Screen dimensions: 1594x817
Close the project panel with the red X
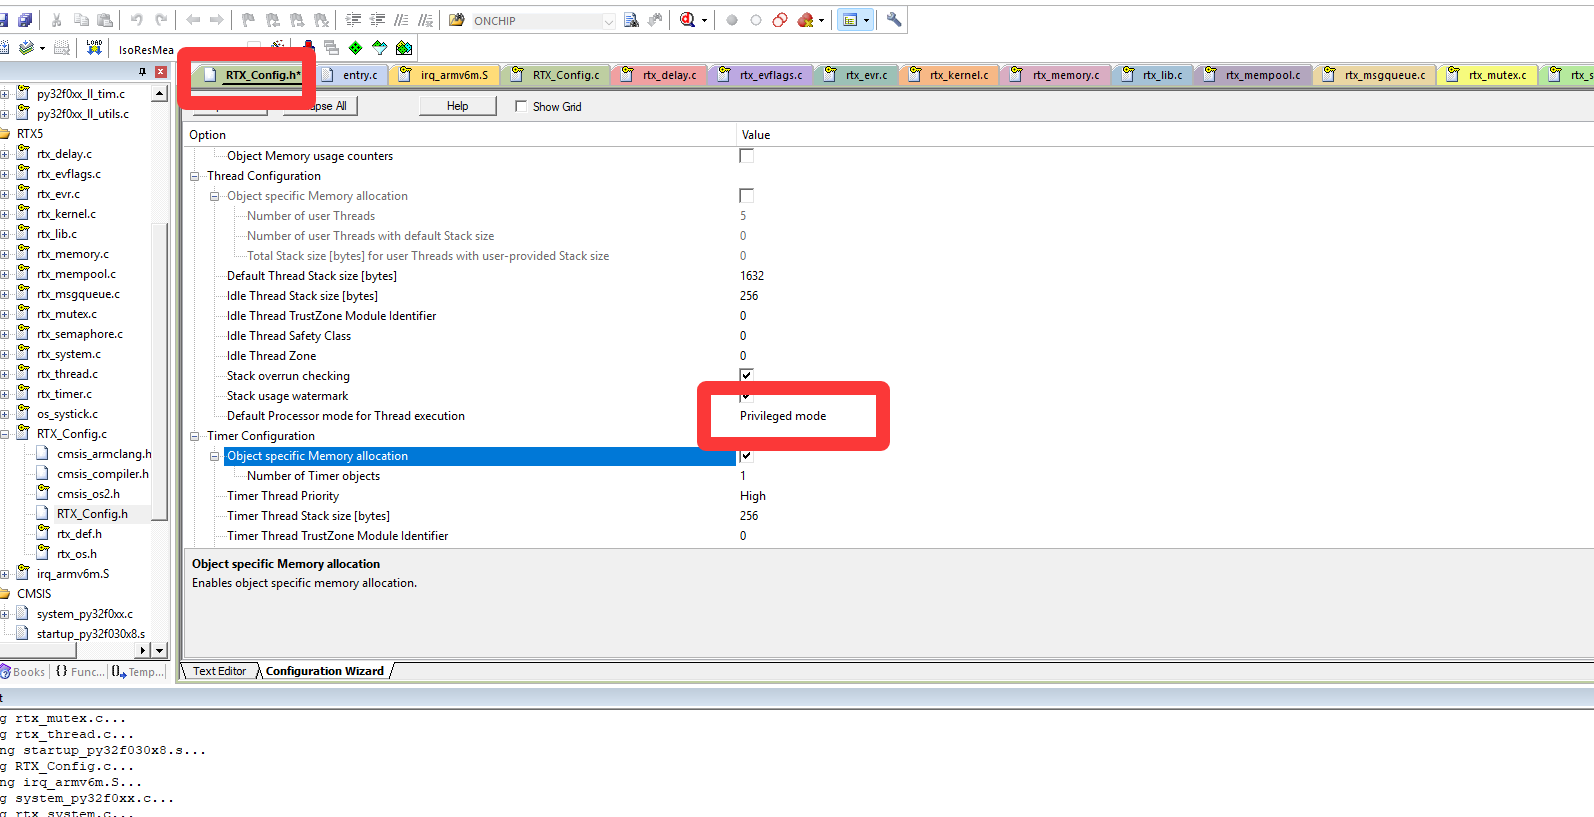(x=160, y=72)
